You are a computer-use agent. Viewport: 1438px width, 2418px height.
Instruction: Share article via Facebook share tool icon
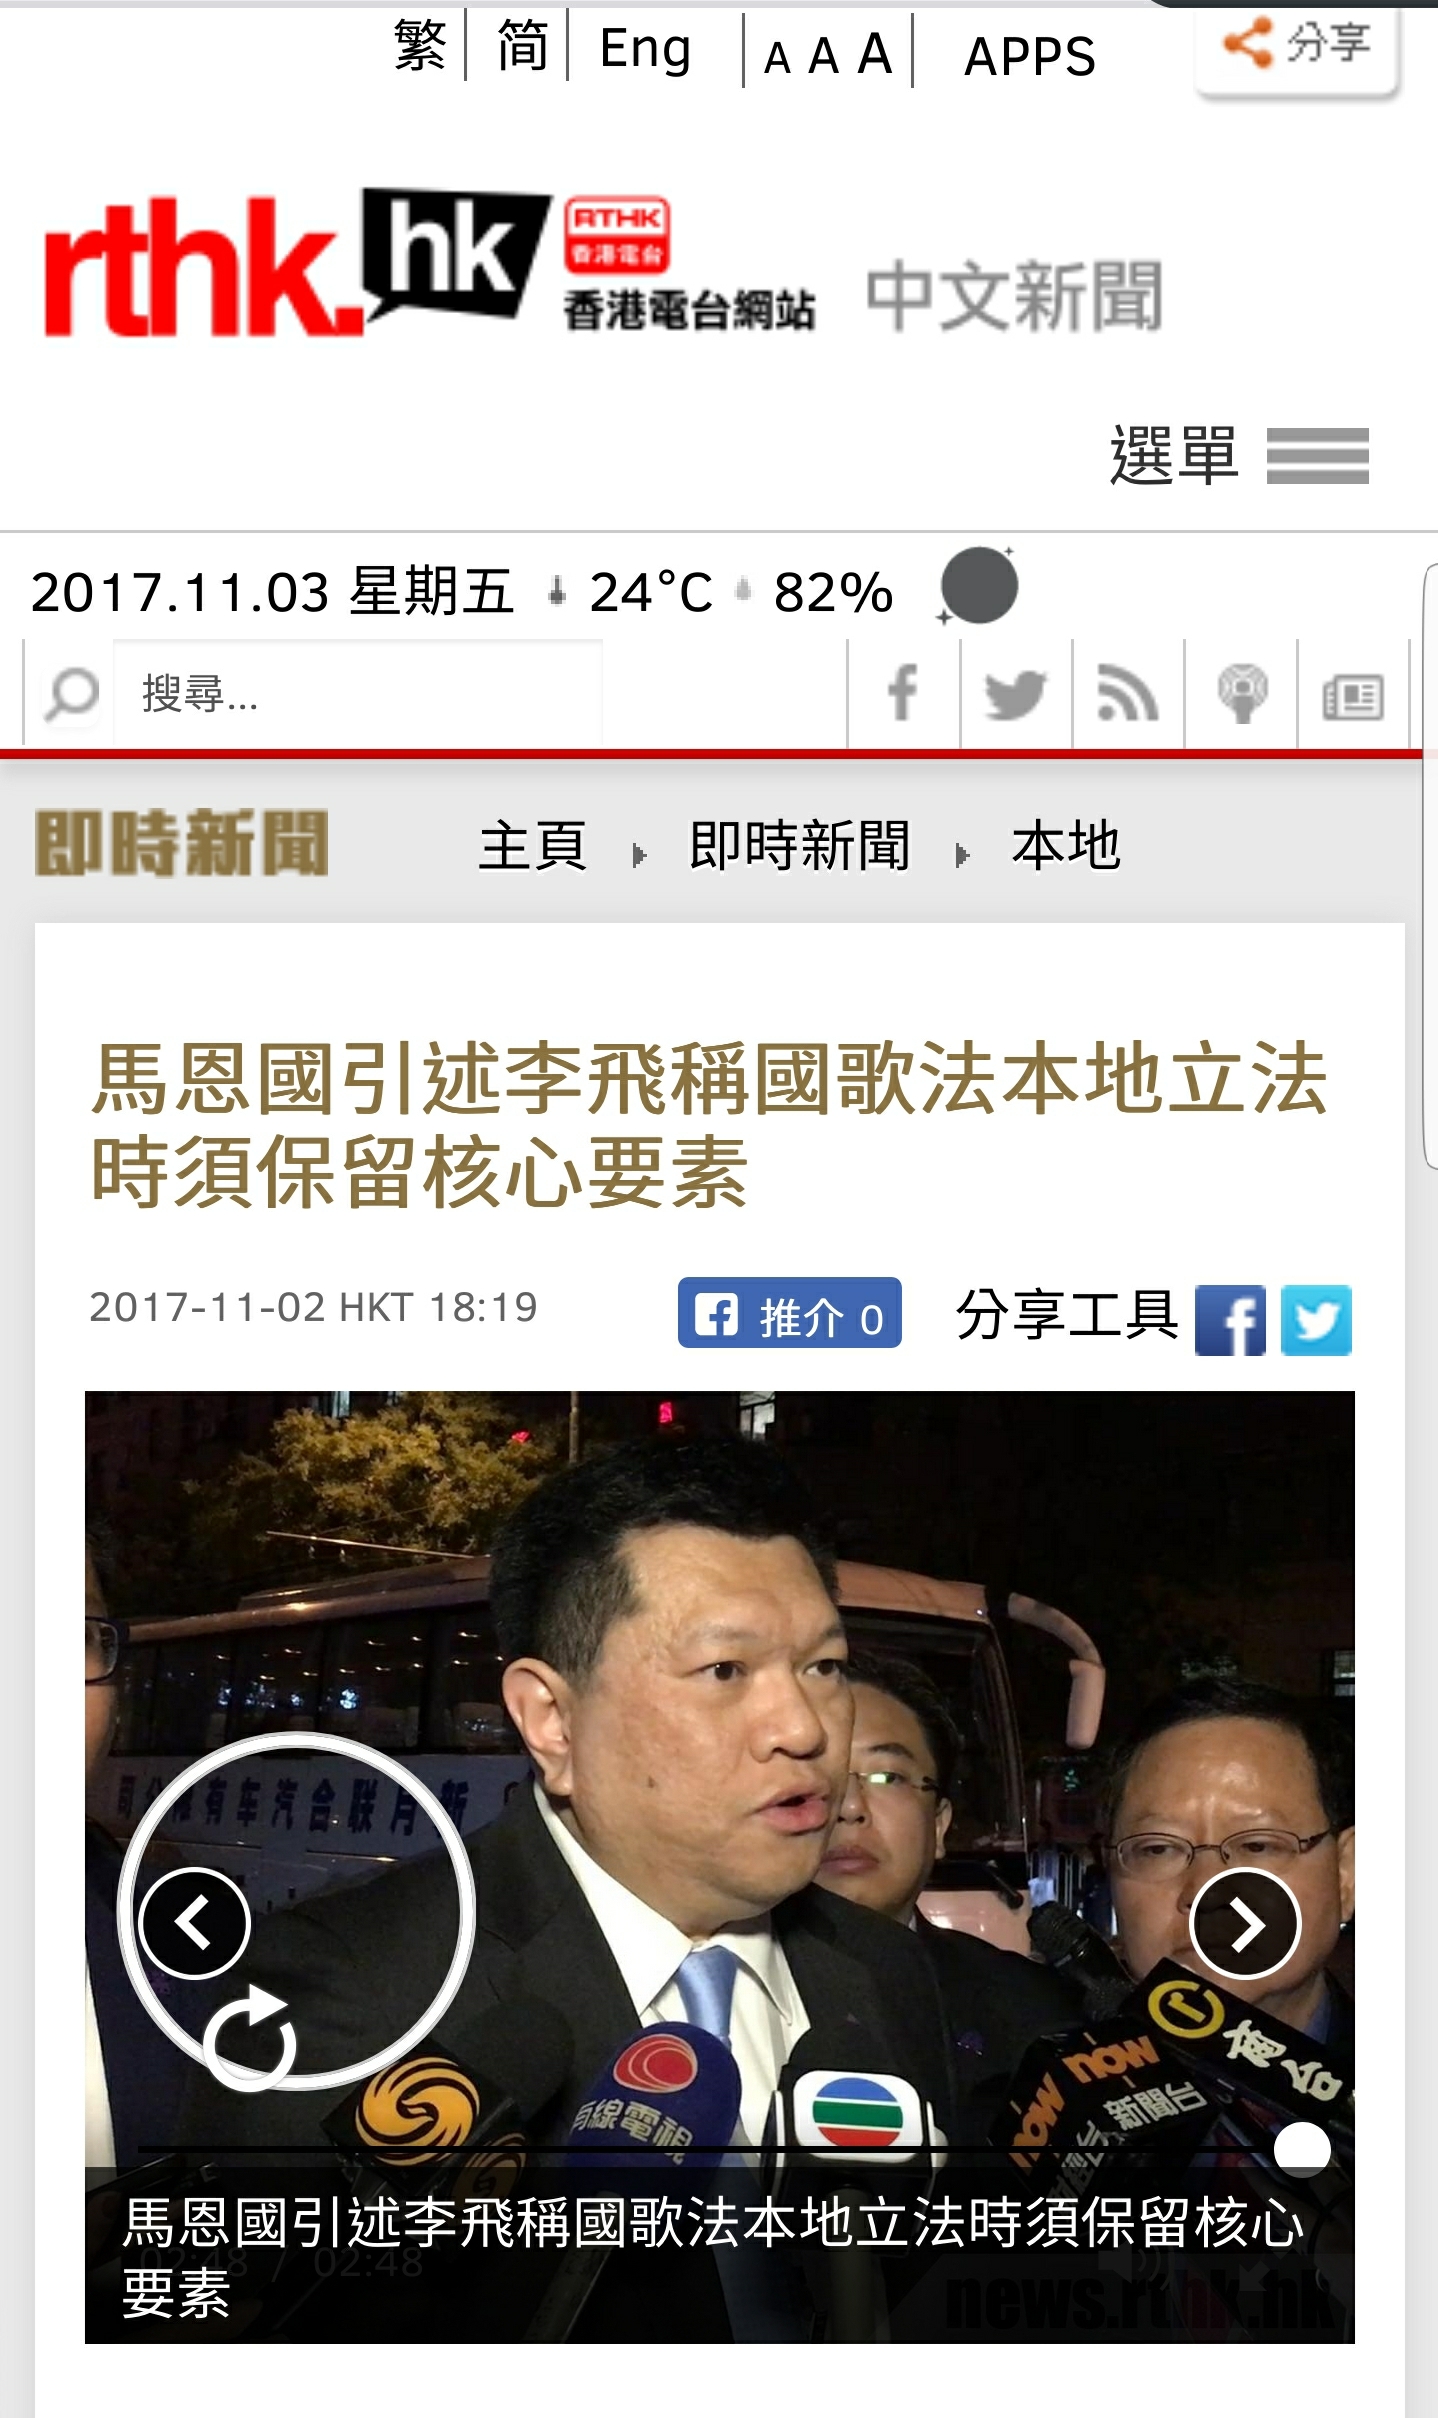pyautogui.click(x=1230, y=1320)
